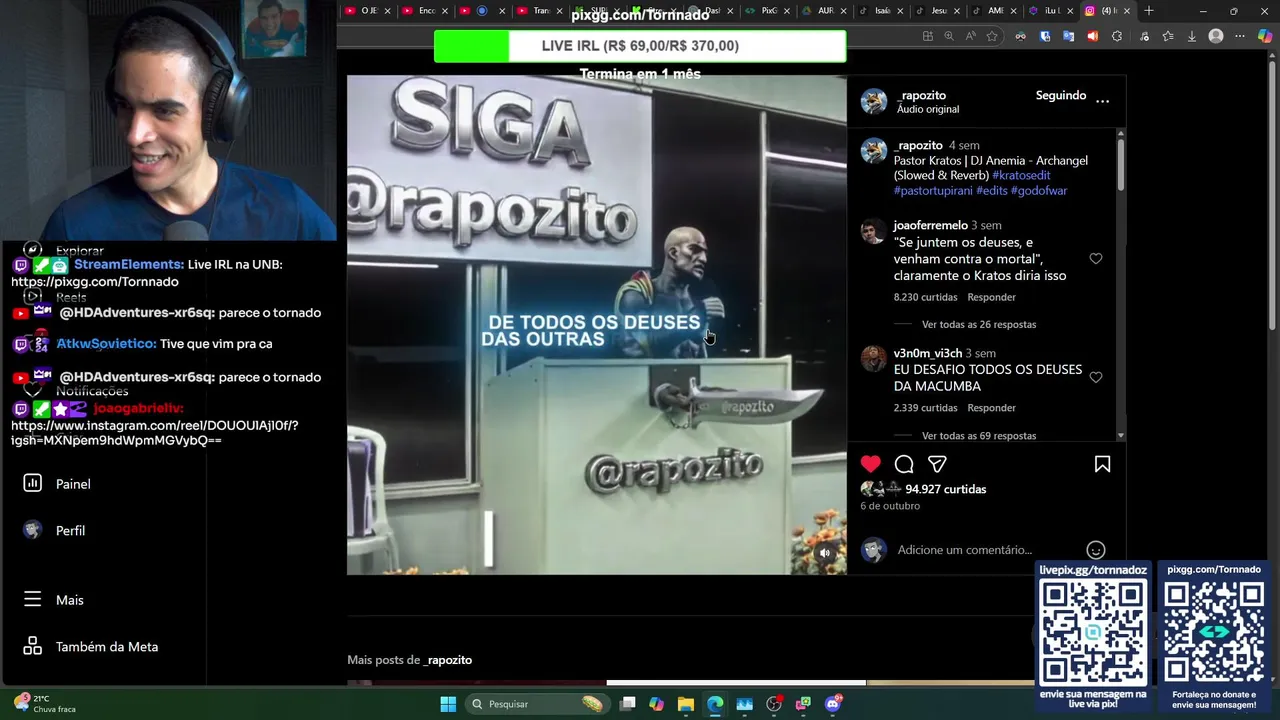Image resolution: width=1280 pixels, height=720 pixels.
Task: Open the Mais hamburger menu
Action: [x=32, y=599]
